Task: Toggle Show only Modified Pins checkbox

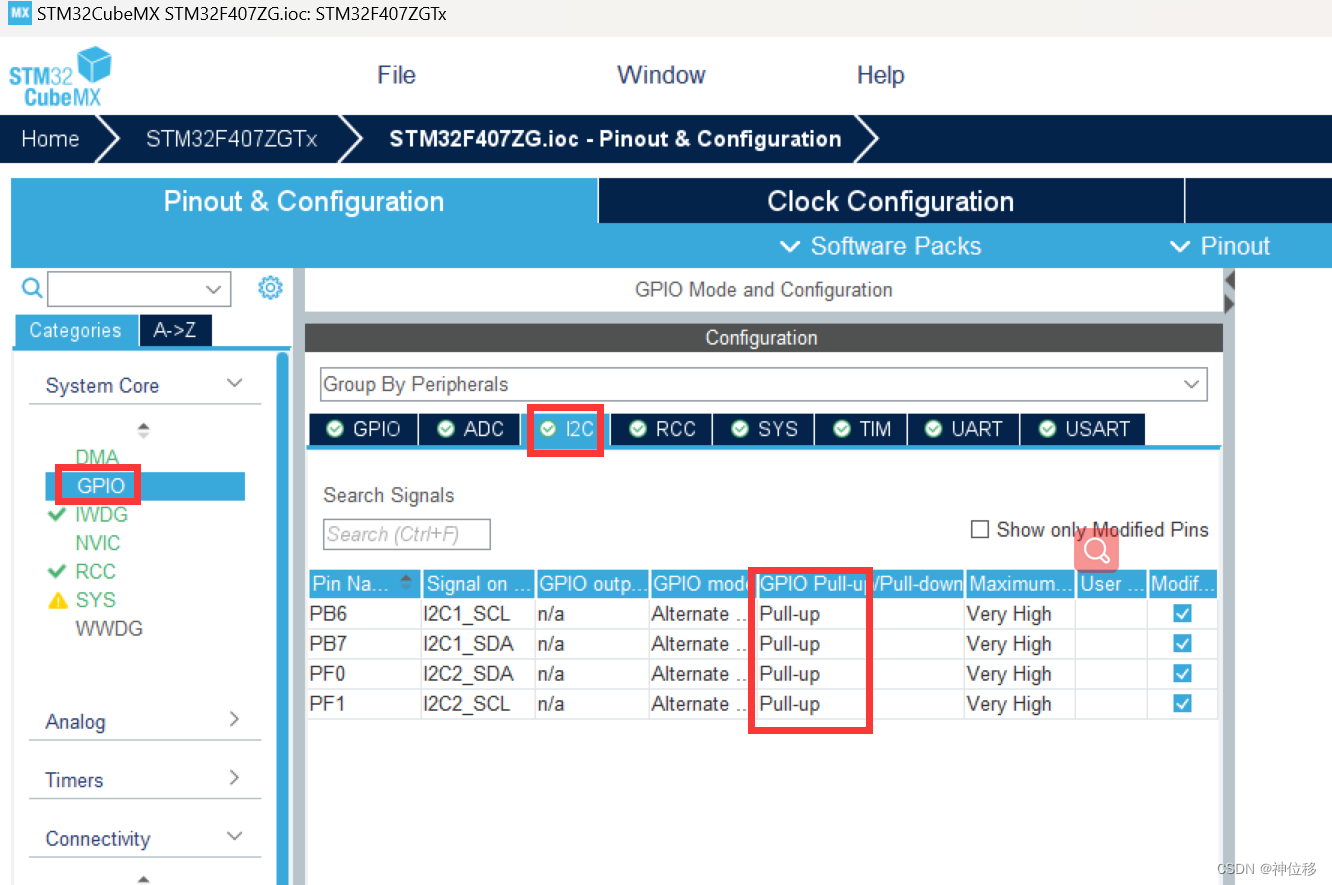Action: point(980,530)
